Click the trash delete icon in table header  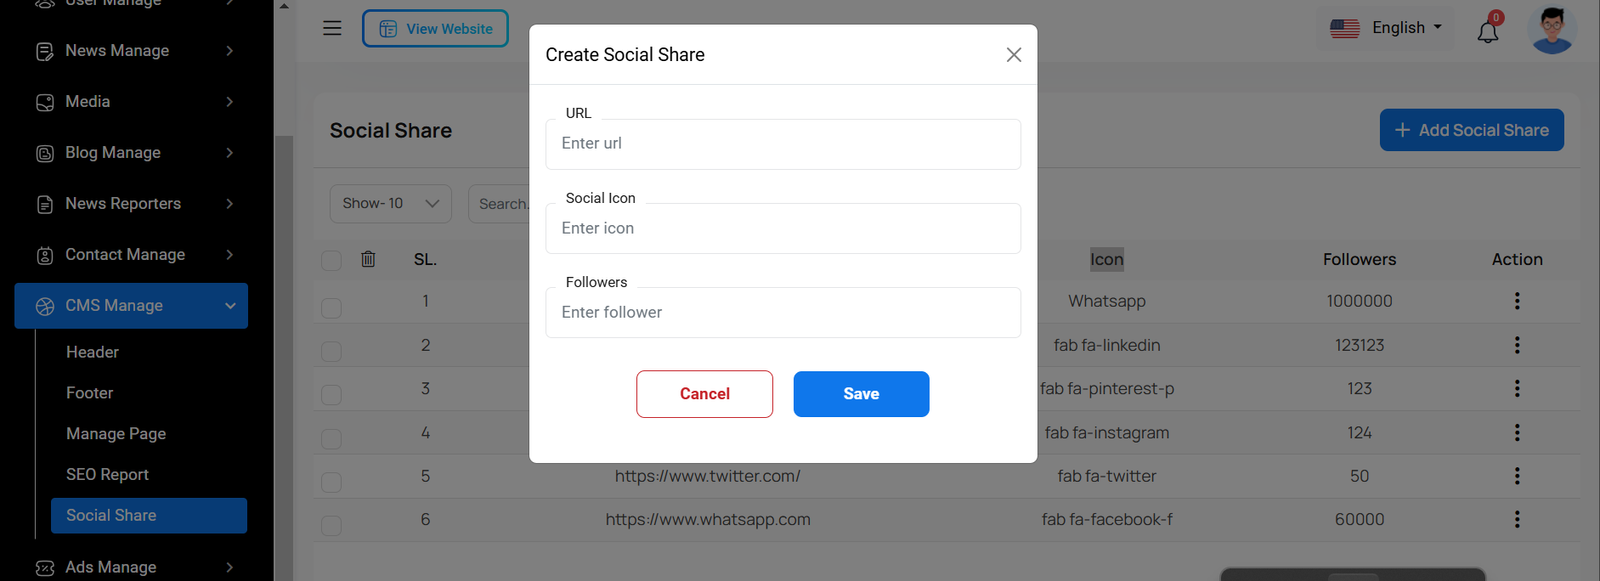368,259
